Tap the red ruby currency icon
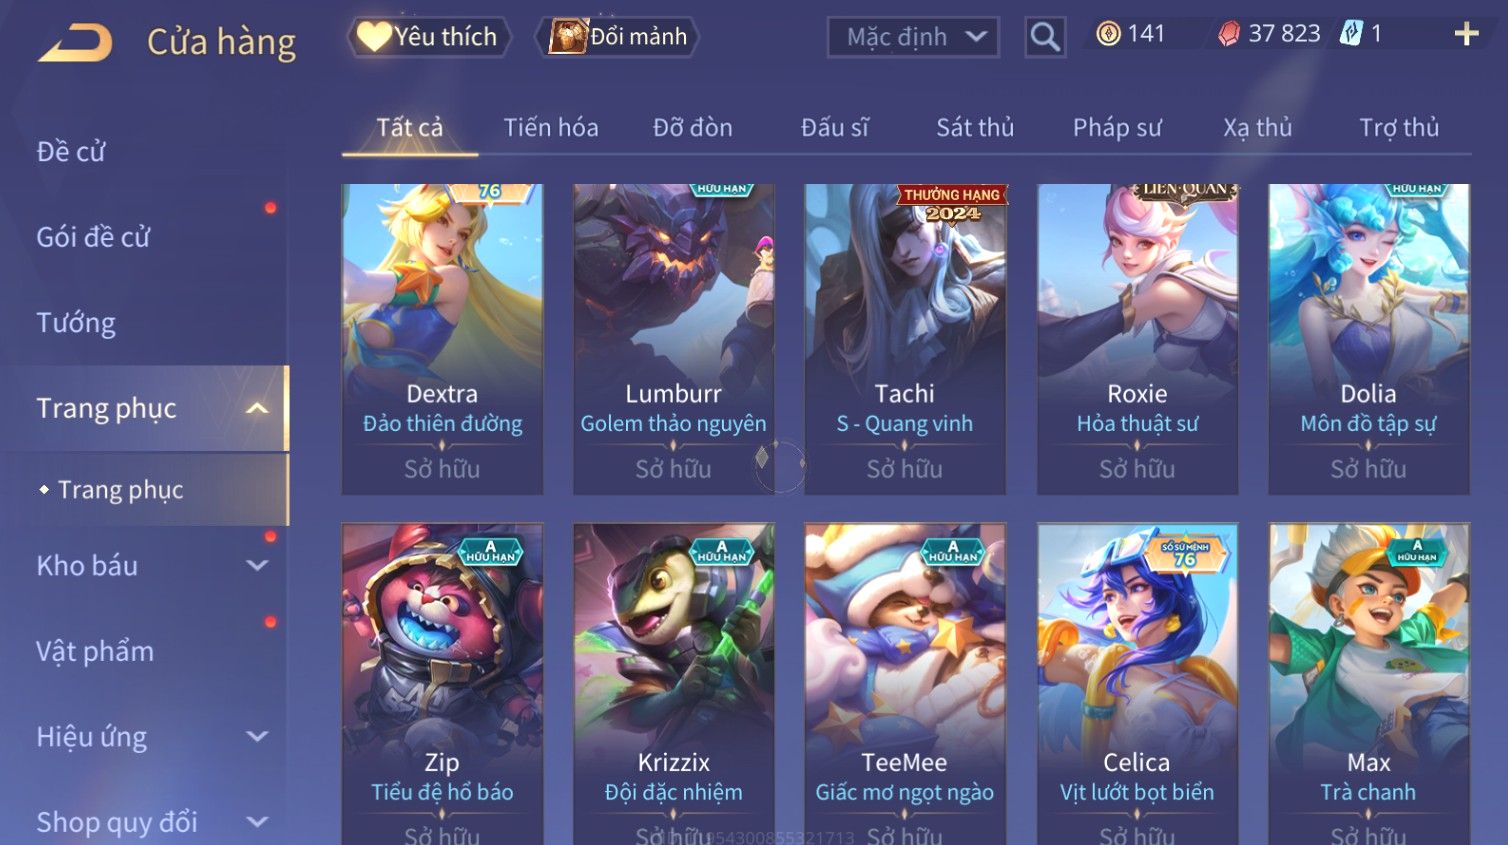This screenshot has height=845, width=1508. 1229,34
